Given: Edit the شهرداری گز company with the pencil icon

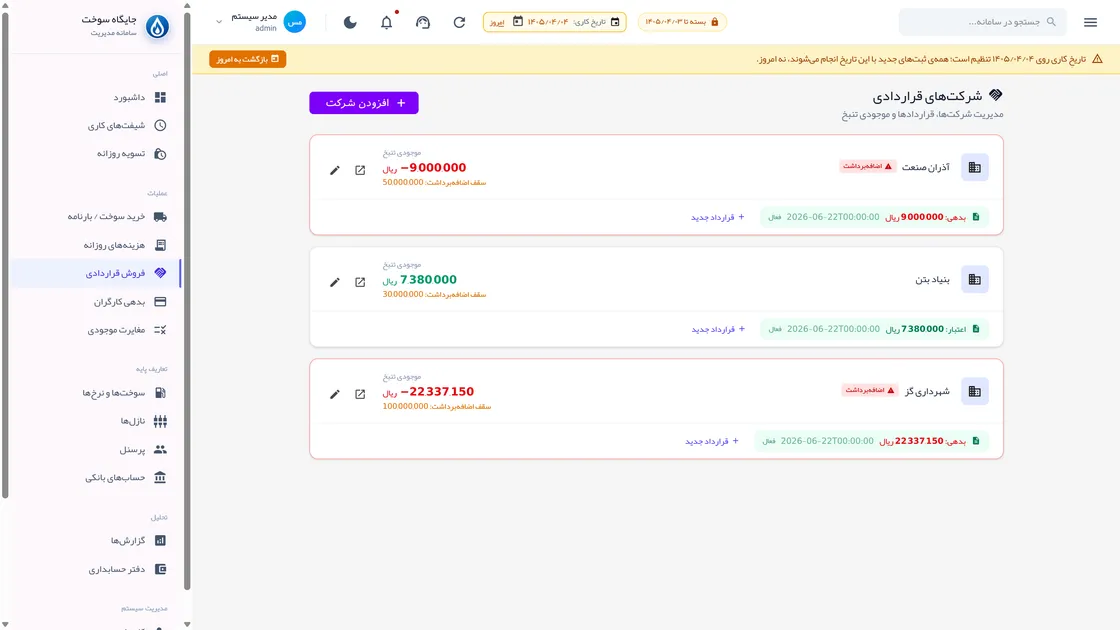Looking at the screenshot, I should [x=334, y=394].
